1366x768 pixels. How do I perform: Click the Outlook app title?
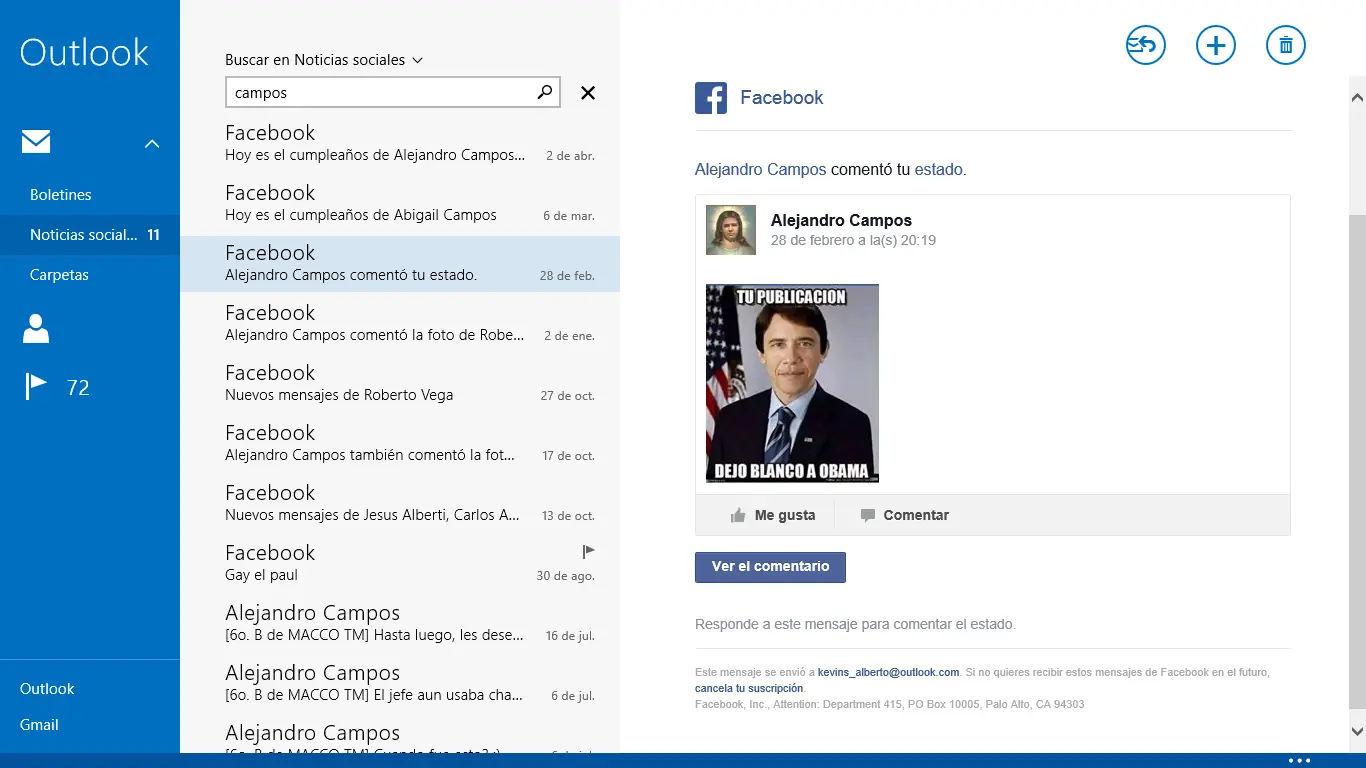(84, 52)
